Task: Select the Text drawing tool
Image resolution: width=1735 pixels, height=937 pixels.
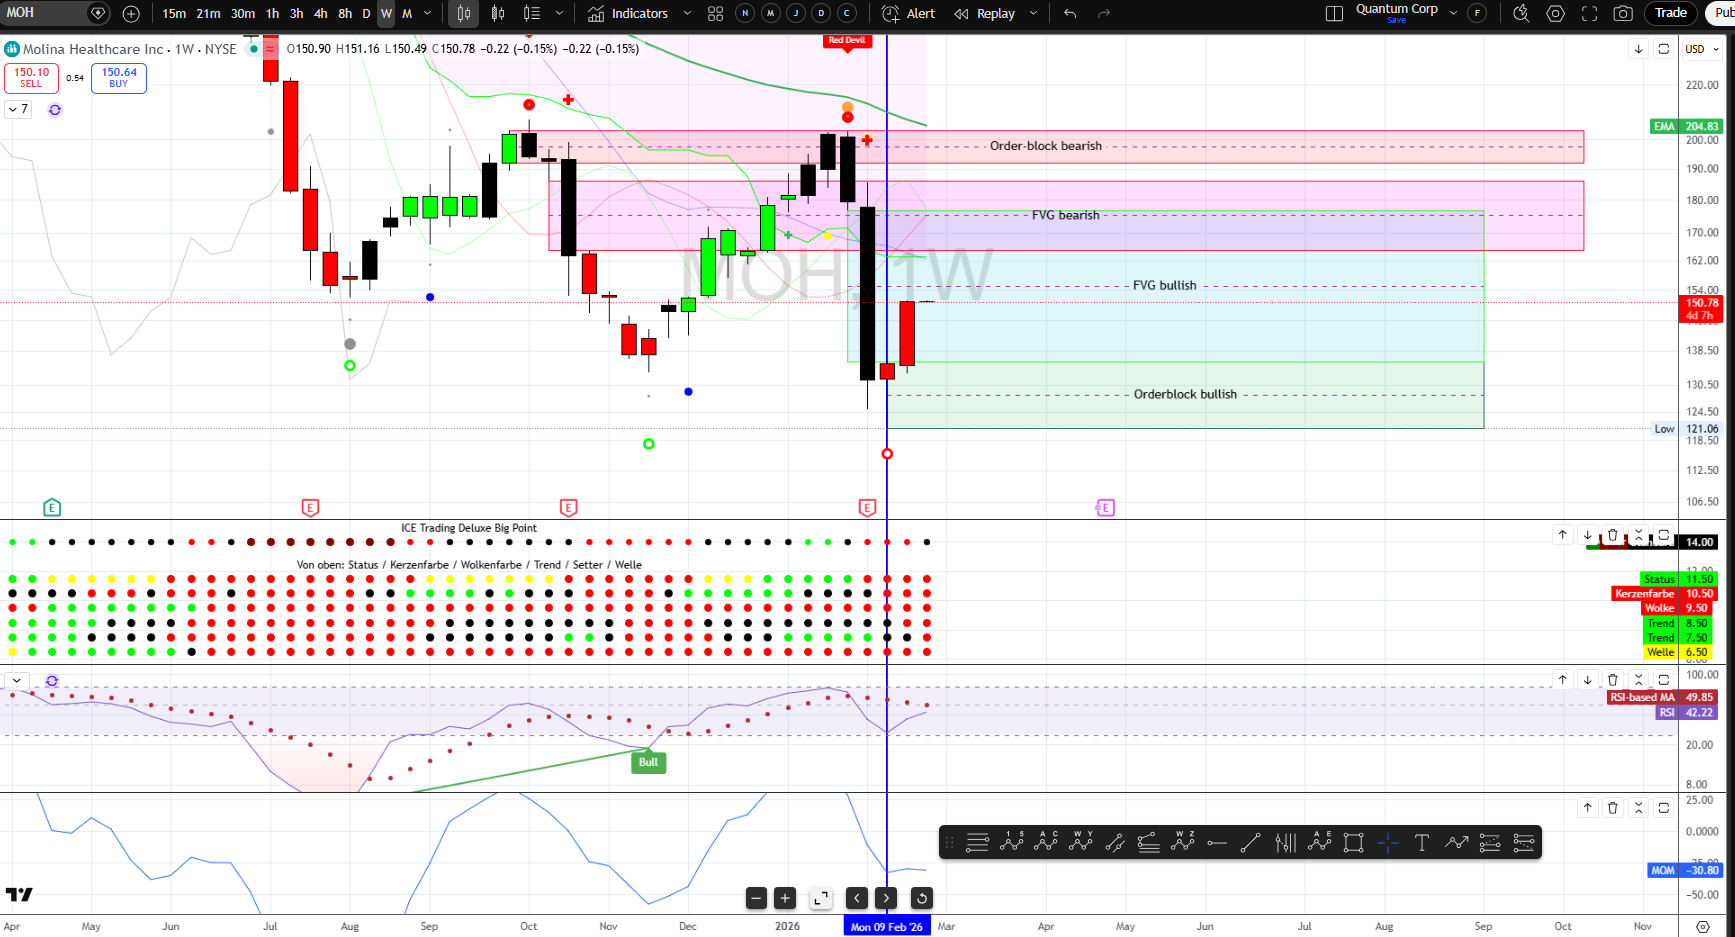Action: [x=1421, y=843]
